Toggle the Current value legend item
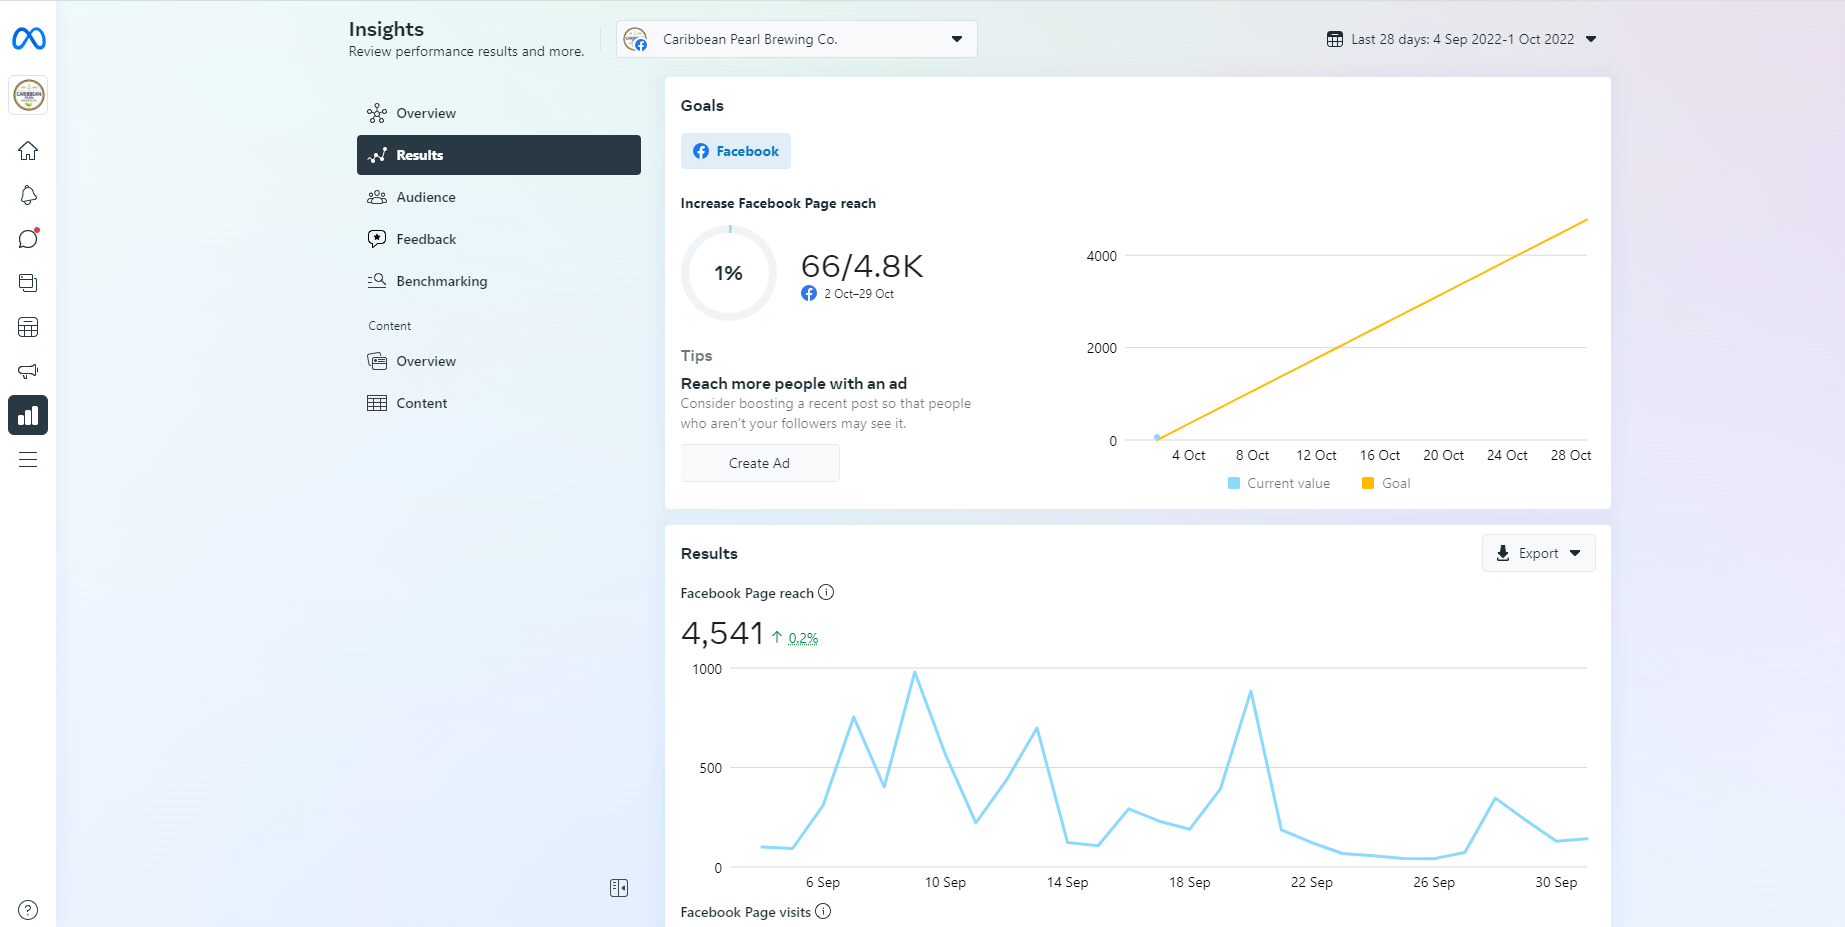This screenshot has height=927, width=1845. click(1278, 483)
